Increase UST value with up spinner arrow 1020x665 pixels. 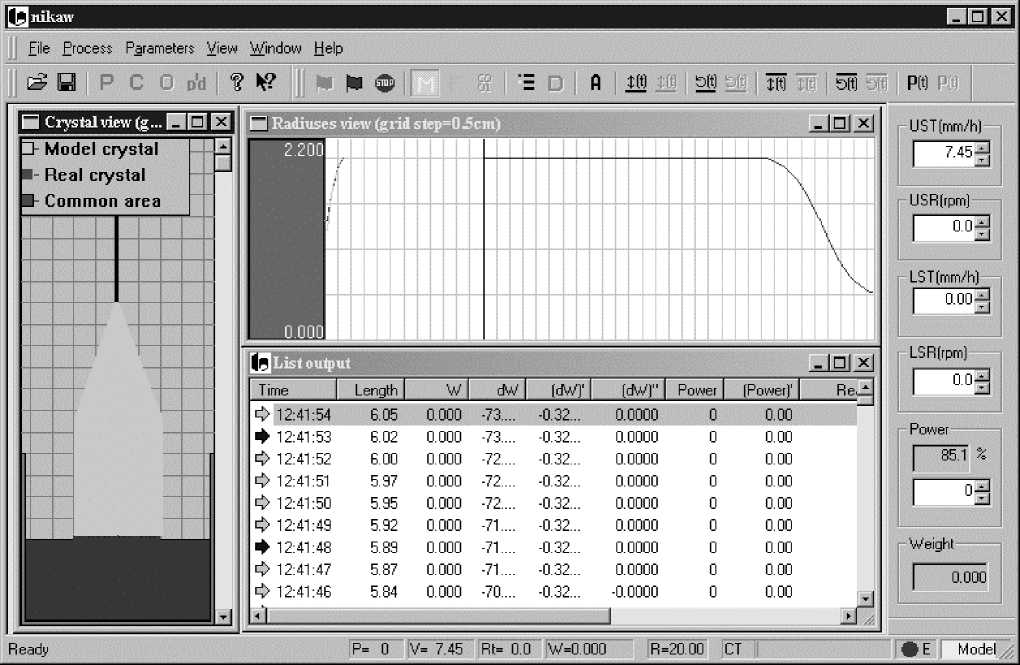click(x=982, y=148)
